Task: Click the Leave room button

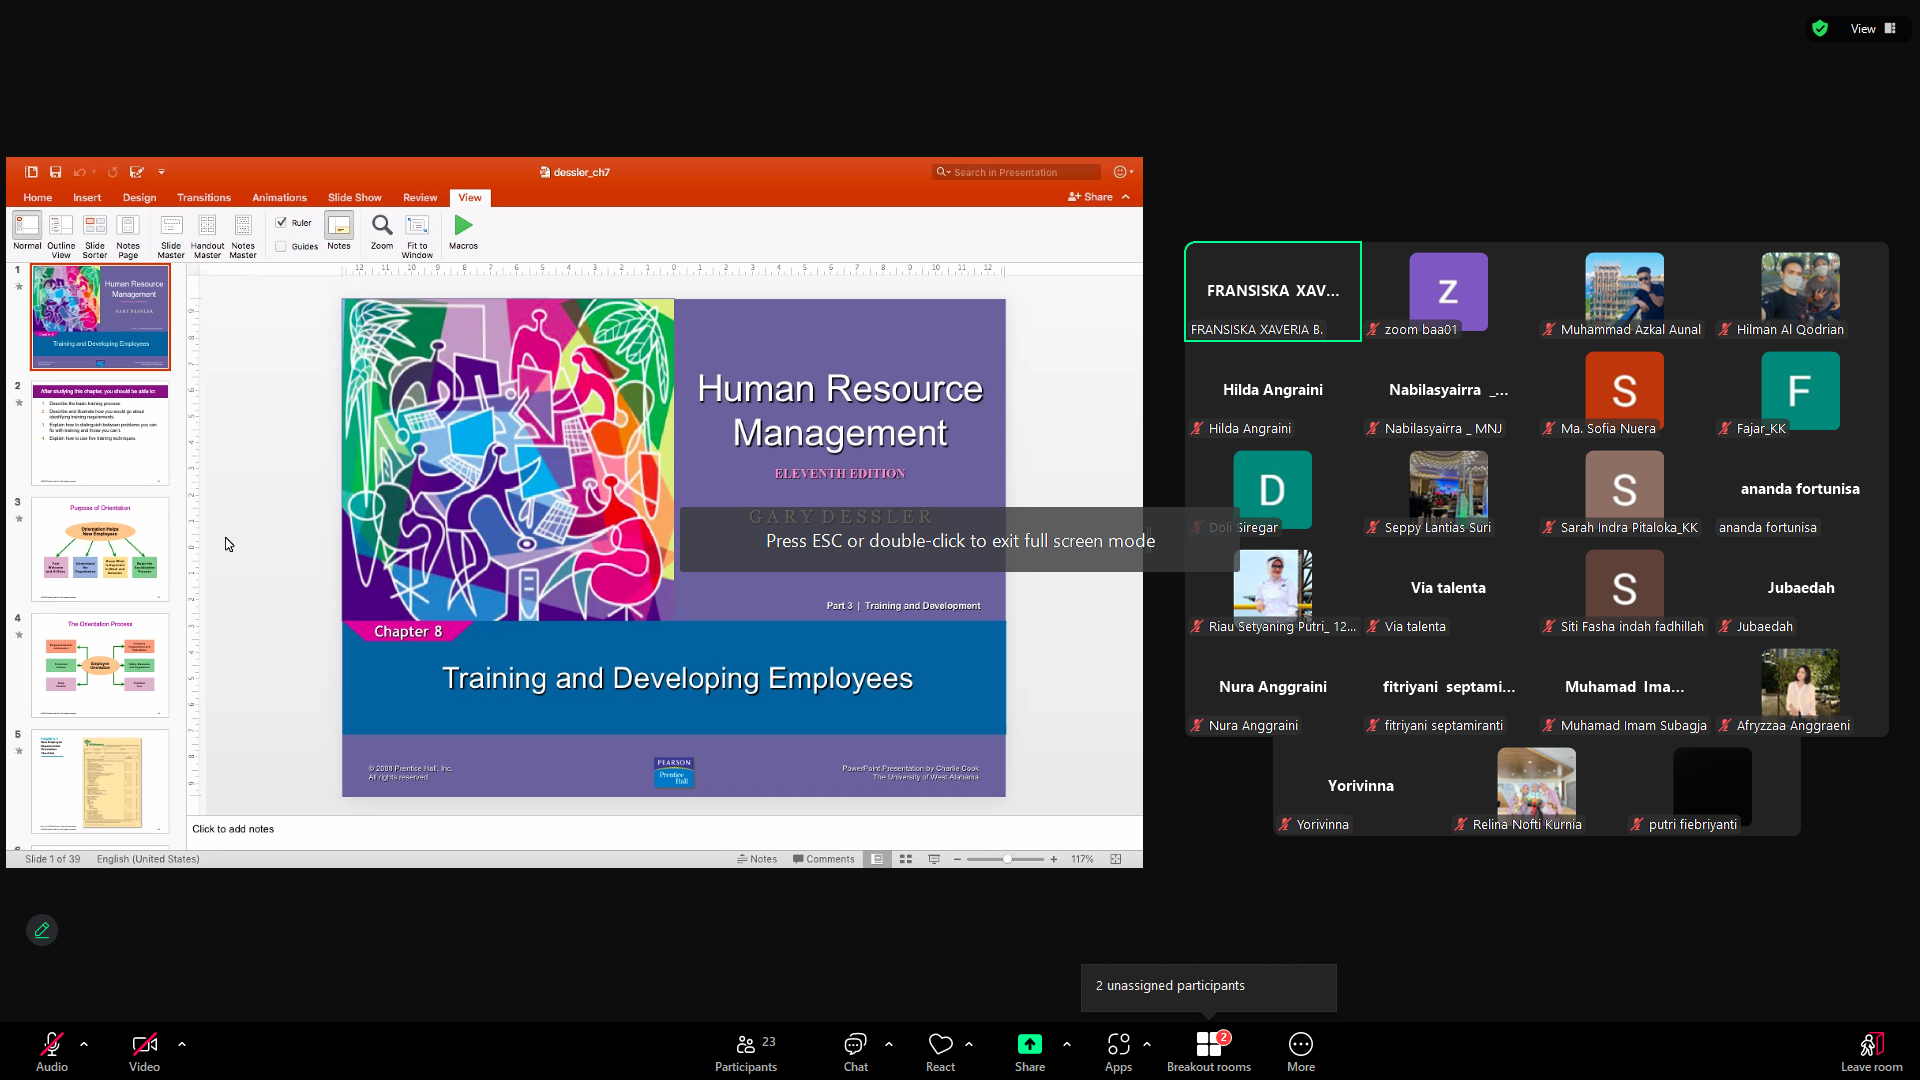Action: tap(1872, 1052)
